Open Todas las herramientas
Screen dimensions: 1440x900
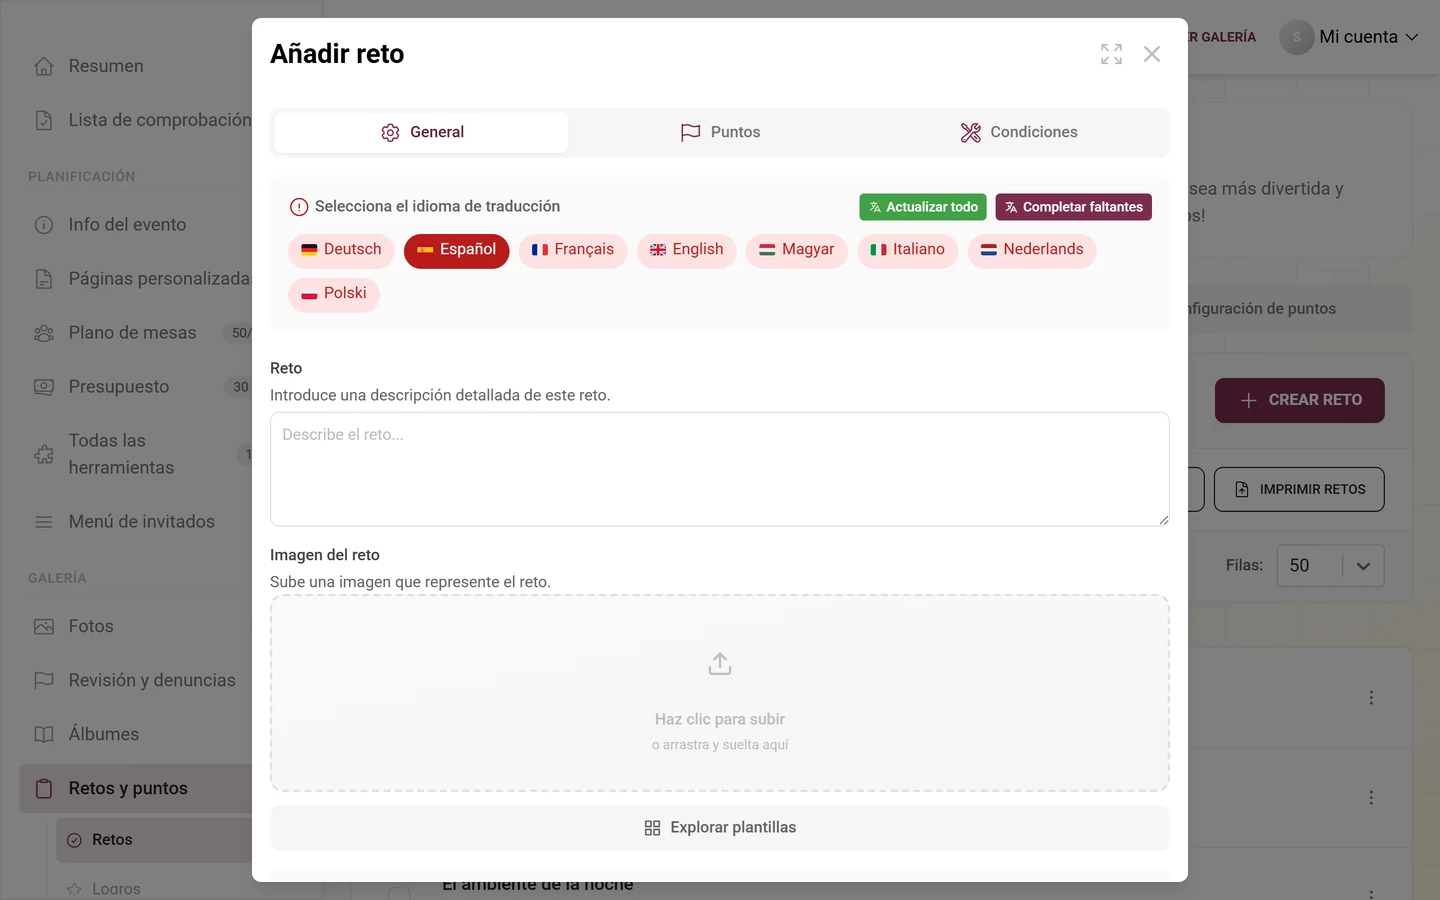point(121,454)
